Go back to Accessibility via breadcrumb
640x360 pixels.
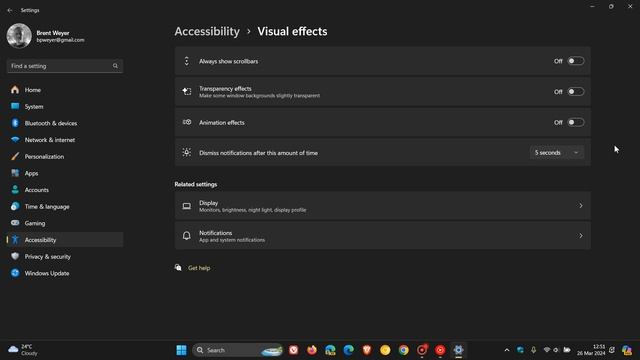207,31
